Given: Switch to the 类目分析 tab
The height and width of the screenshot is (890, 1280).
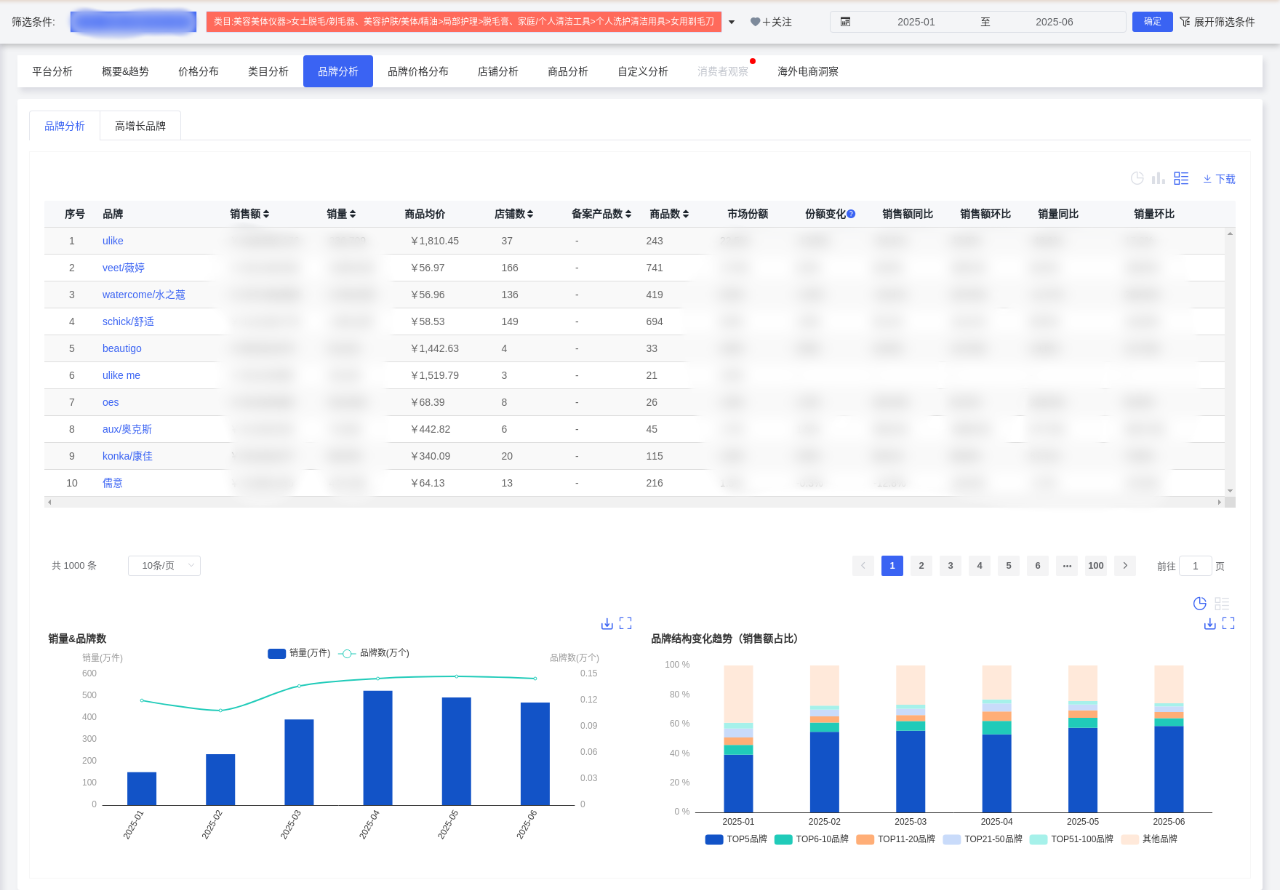Looking at the screenshot, I should (268, 71).
